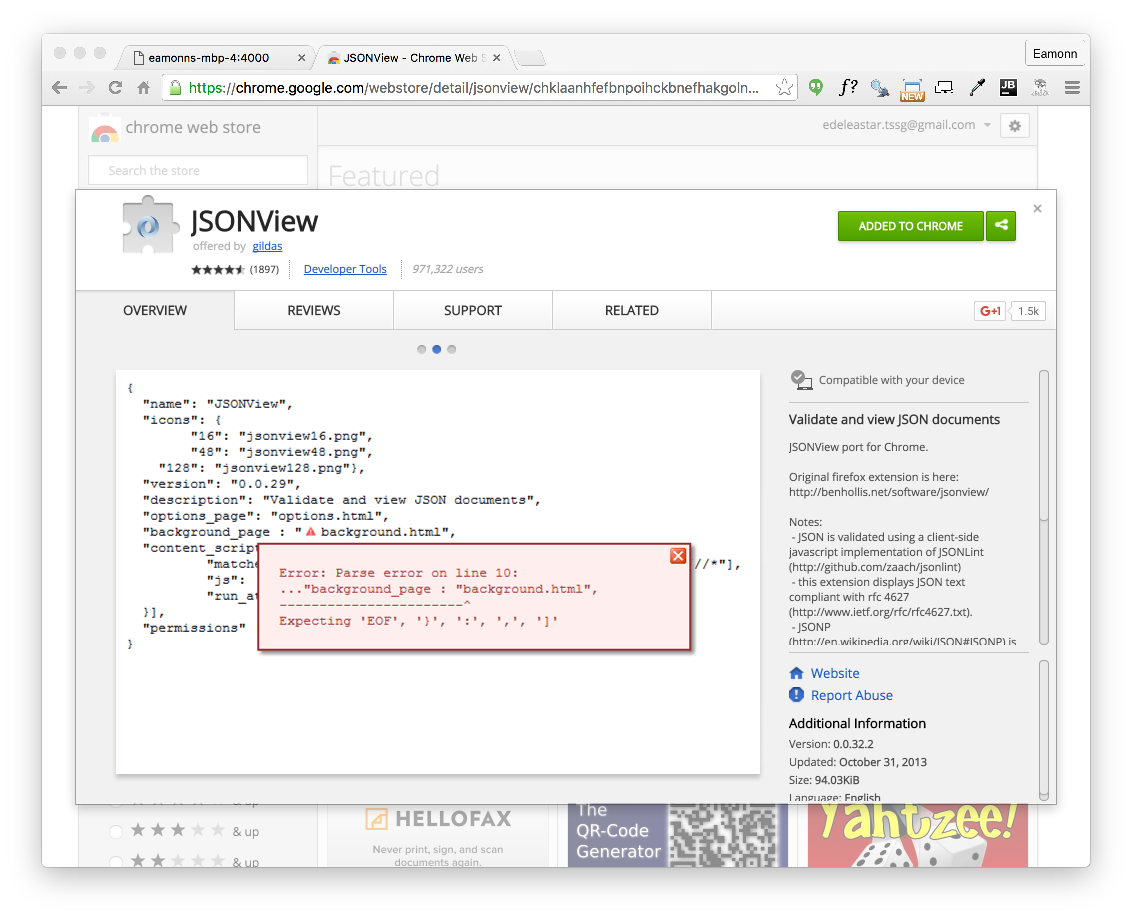Click the Hangouts extension icon
1132x917 pixels.
pos(816,88)
